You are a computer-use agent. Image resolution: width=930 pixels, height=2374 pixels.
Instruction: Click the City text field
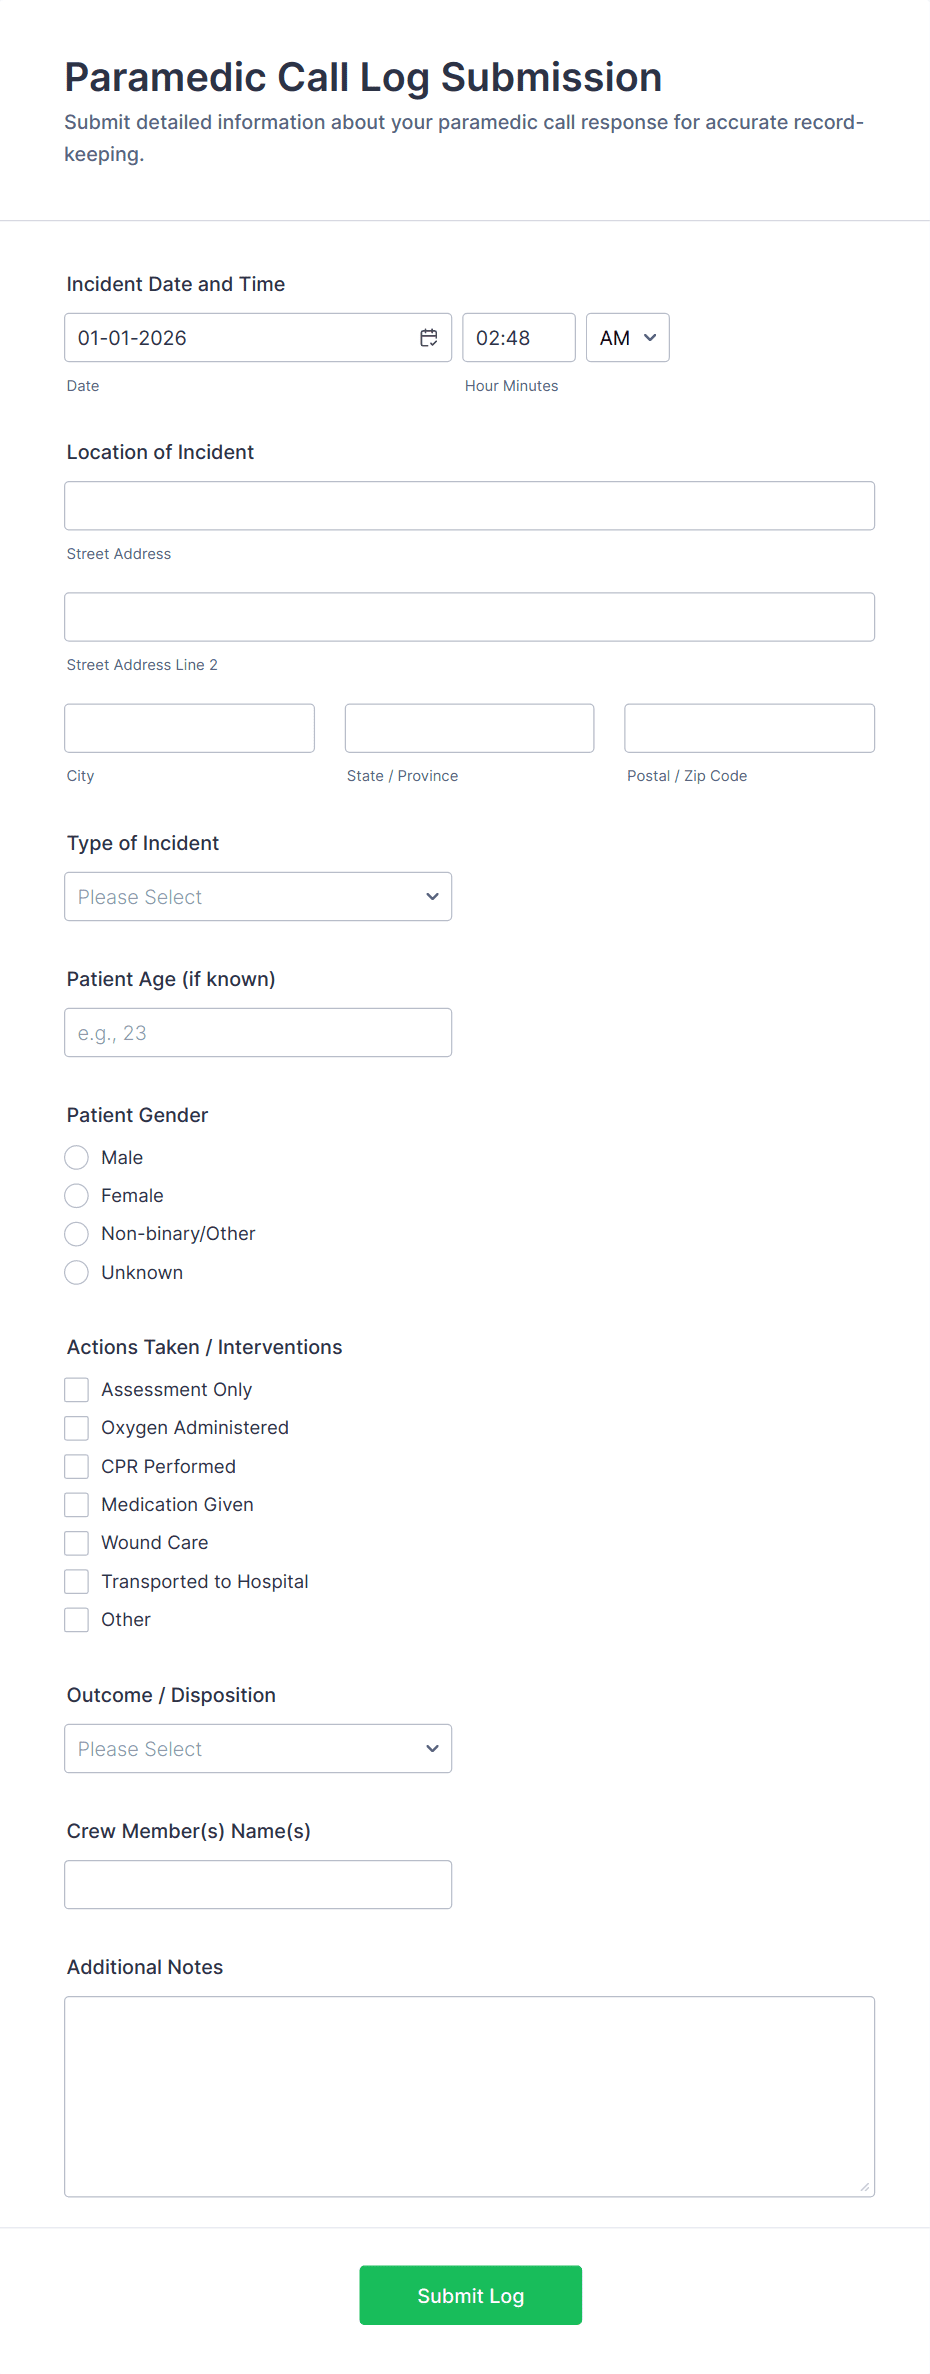pyautogui.click(x=189, y=728)
